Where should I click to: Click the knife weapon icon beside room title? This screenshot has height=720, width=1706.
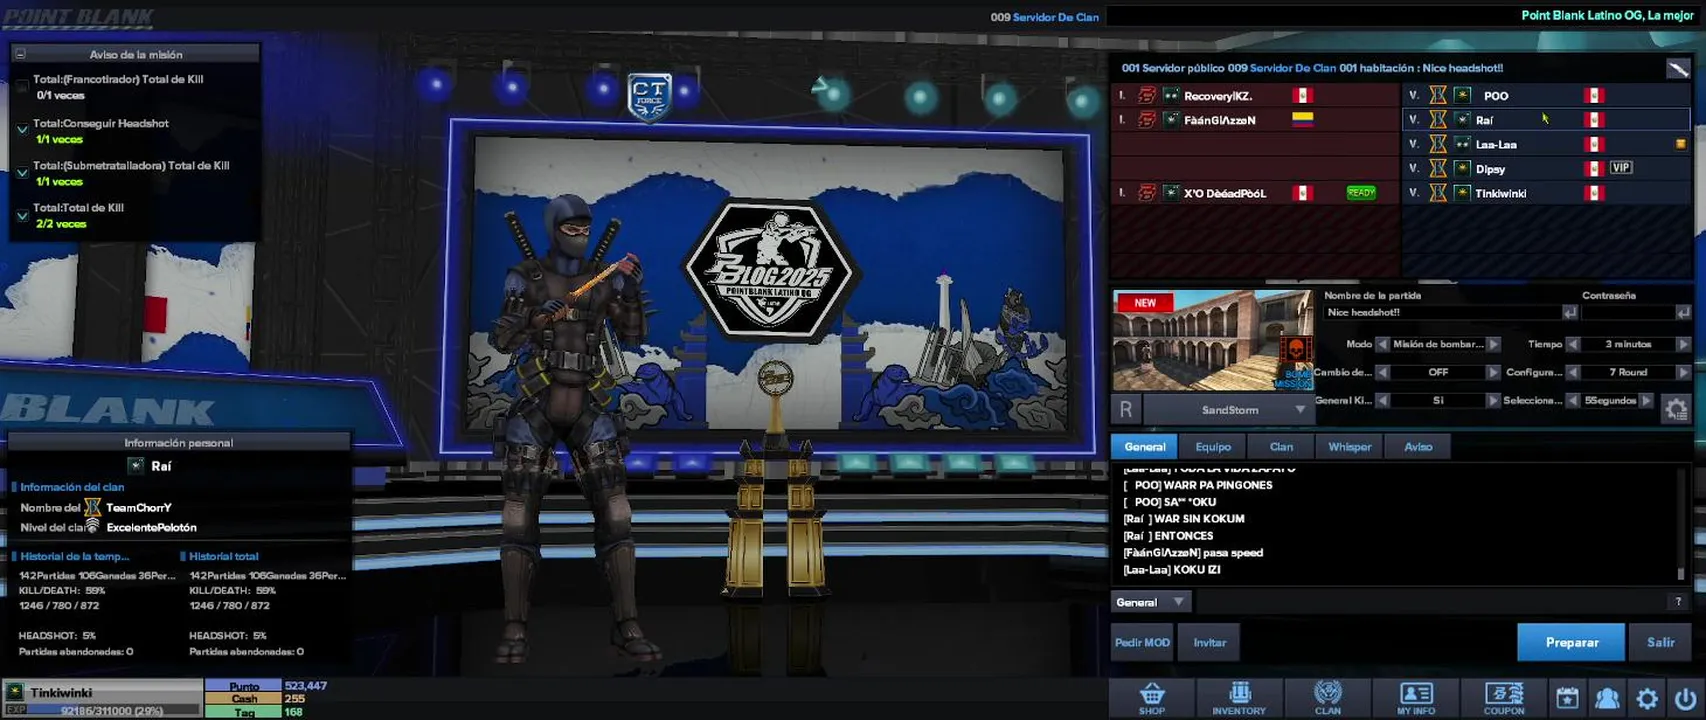1678,69
